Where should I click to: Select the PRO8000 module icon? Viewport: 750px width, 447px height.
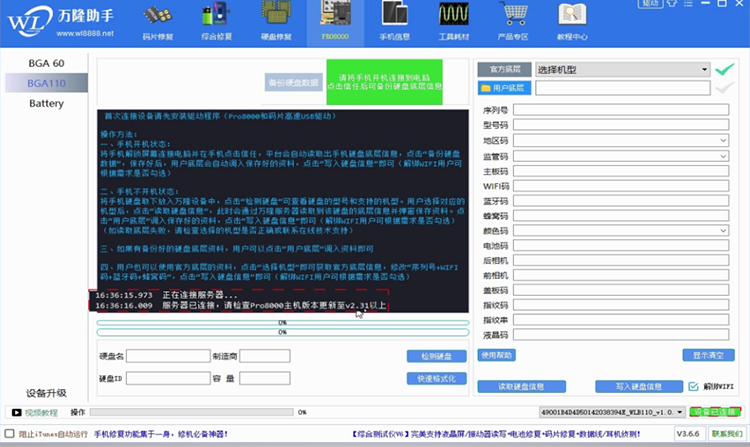pyautogui.click(x=335, y=22)
